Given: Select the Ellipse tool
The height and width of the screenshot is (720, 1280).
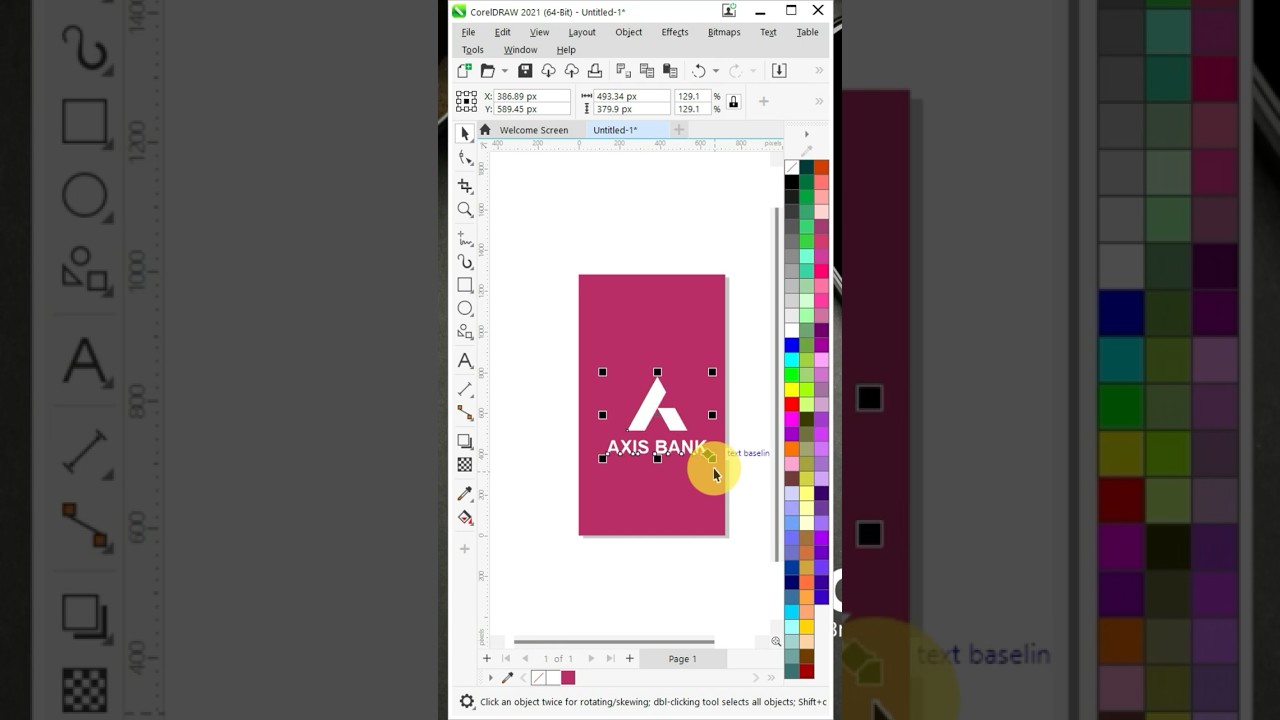Looking at the screenshot, I should click(465, 308).
